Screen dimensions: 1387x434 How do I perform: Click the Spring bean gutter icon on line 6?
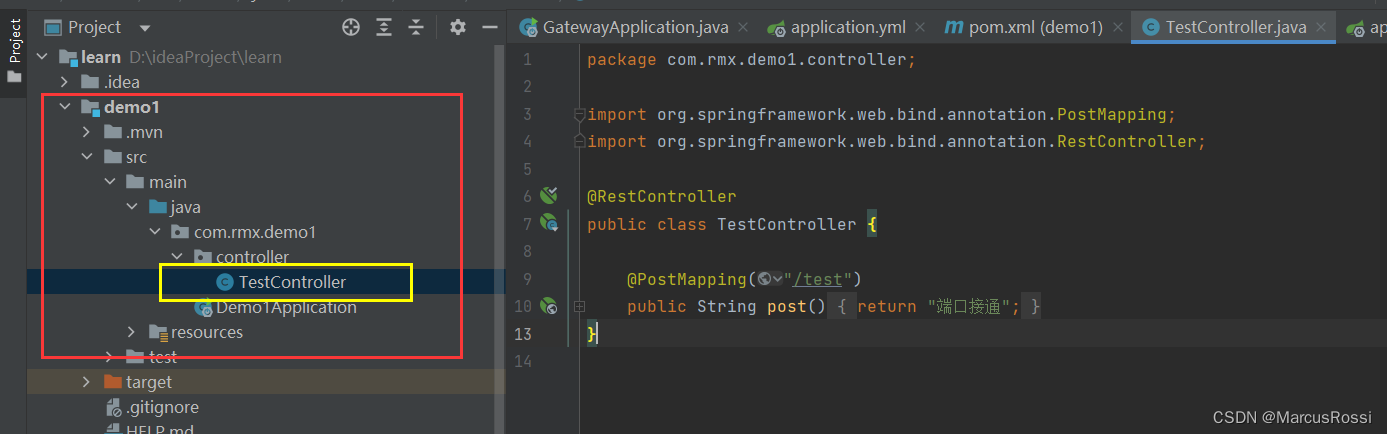tap(548, 196)
